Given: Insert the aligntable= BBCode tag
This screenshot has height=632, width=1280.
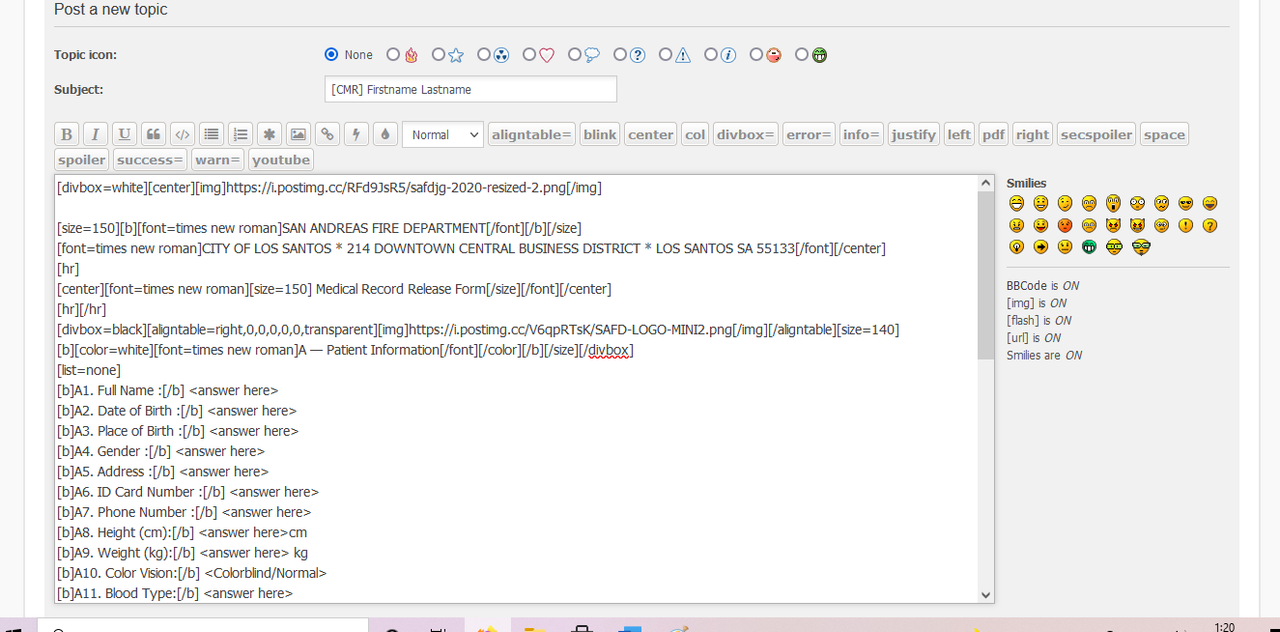Looking at the screenshot, I should (532, 135).
